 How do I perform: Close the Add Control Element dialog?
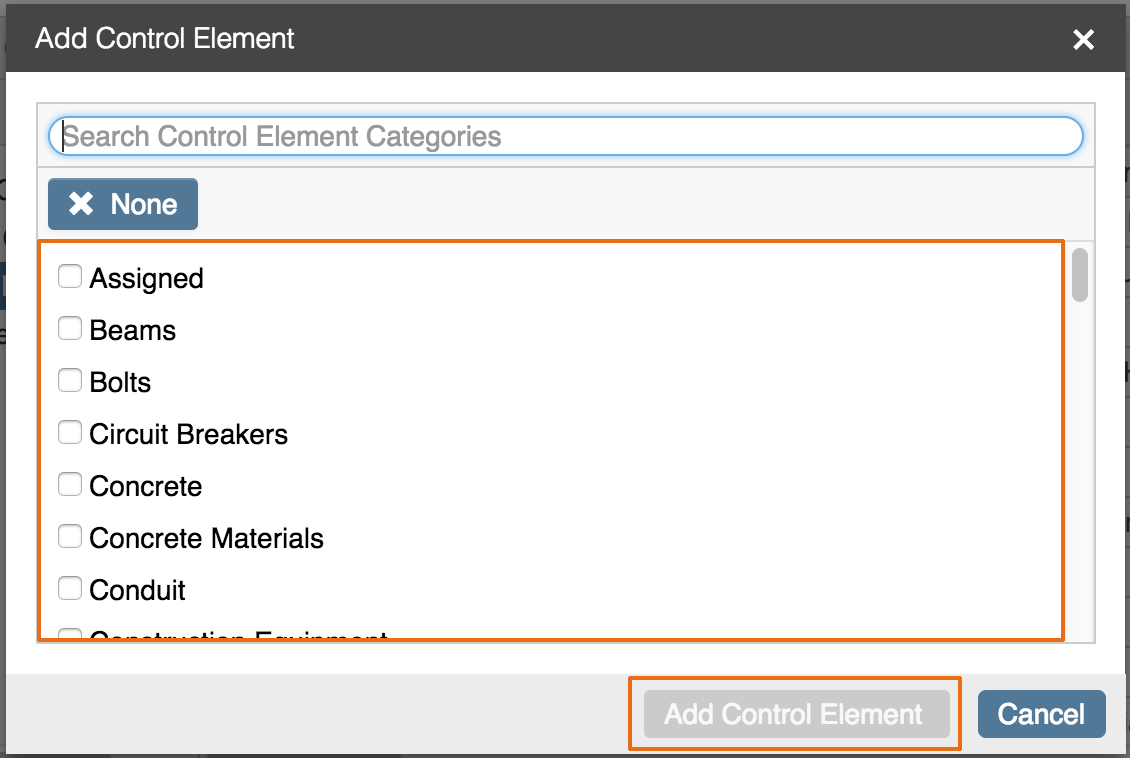[1083, 39]
